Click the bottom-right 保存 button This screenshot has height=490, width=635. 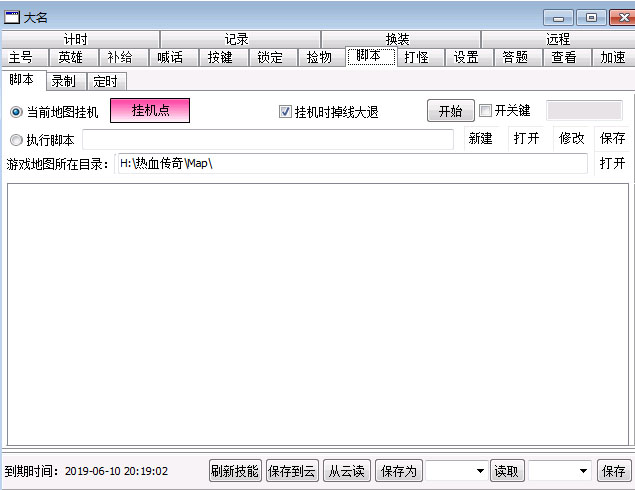coord(614,471)
